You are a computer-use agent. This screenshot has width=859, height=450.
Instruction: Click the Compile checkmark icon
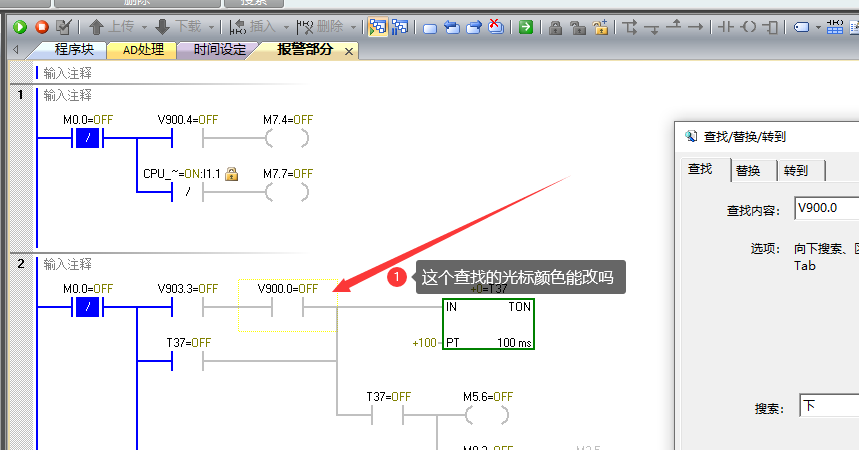tap(64, 27)
